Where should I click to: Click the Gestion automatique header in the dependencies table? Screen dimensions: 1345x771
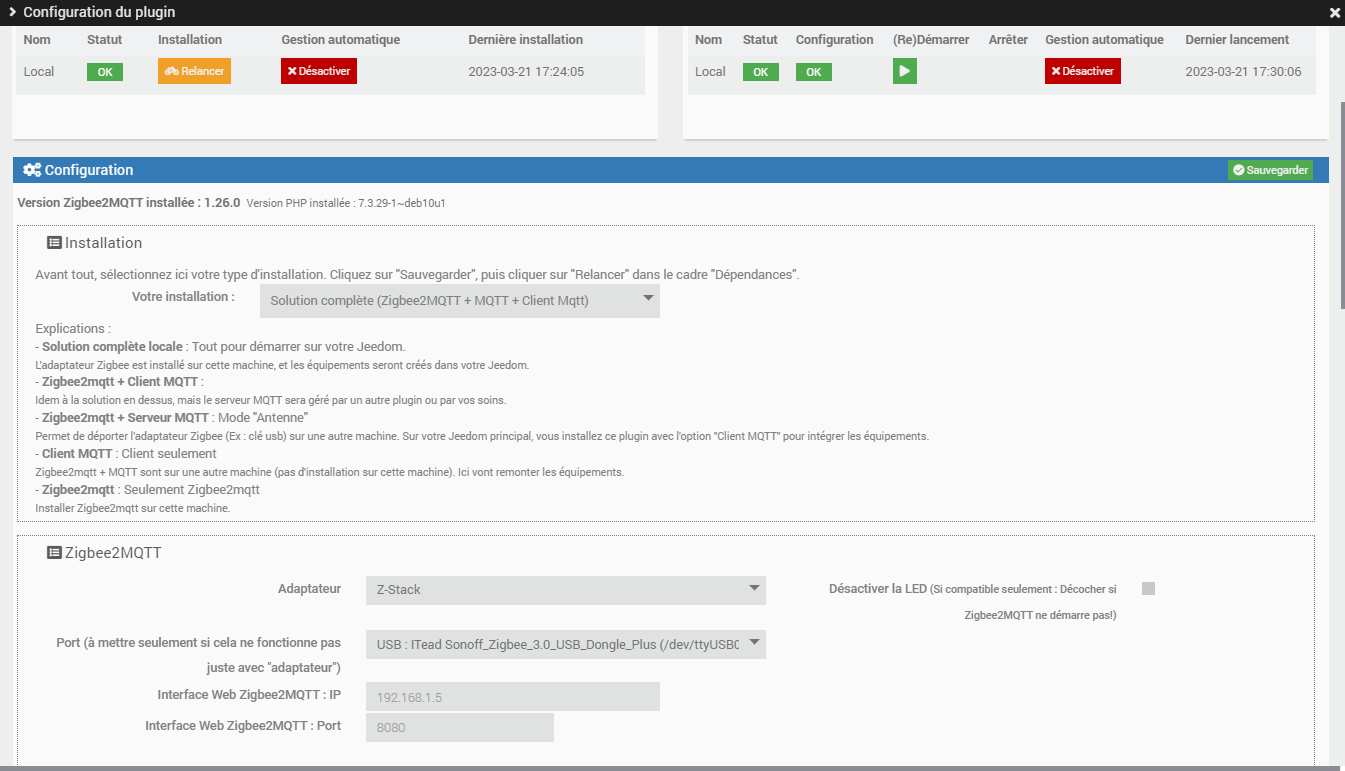point(340,40)
